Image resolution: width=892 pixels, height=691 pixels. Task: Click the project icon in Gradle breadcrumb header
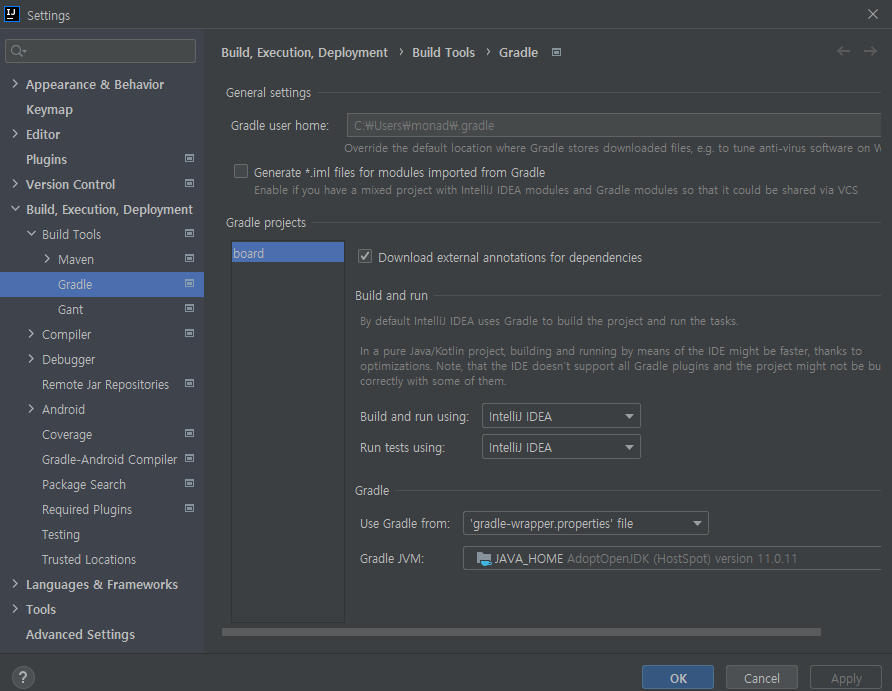pyautogui.click(x=556, y=52)
